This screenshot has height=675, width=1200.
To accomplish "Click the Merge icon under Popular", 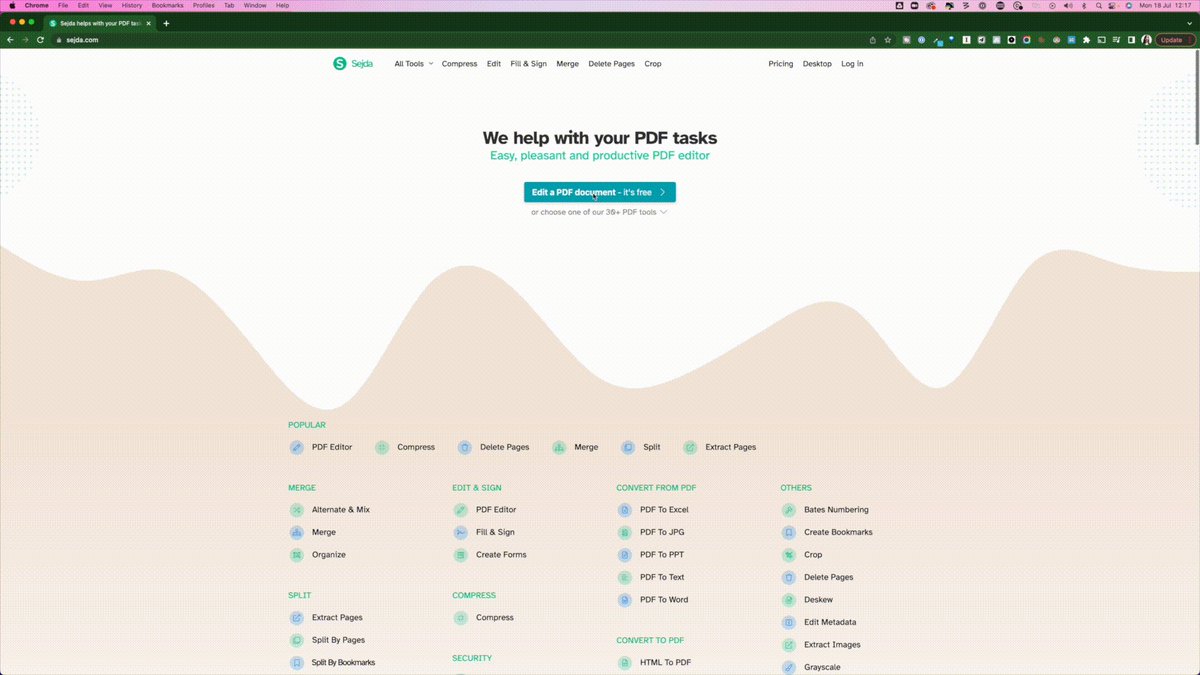I will pos(559,447).
